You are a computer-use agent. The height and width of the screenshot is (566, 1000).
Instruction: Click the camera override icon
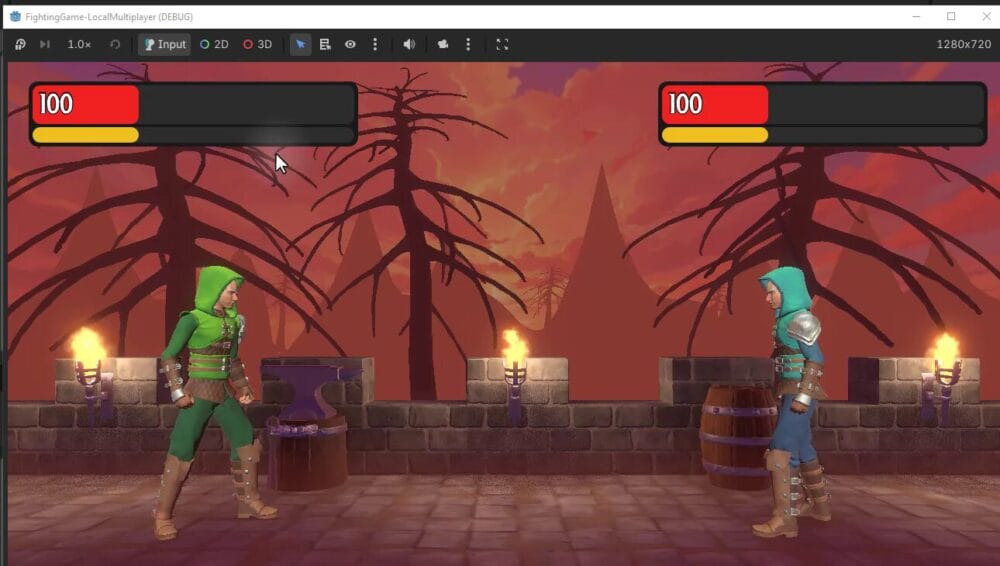point(443,44)
